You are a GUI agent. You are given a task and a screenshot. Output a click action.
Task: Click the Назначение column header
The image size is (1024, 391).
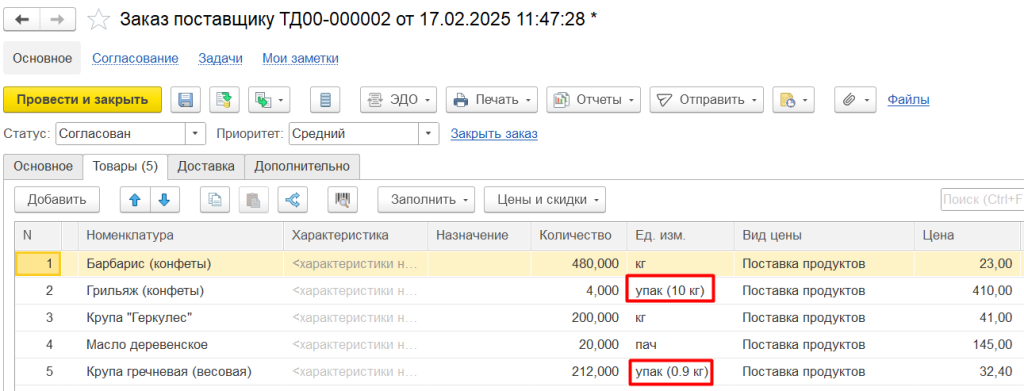[x=479, y=236]
